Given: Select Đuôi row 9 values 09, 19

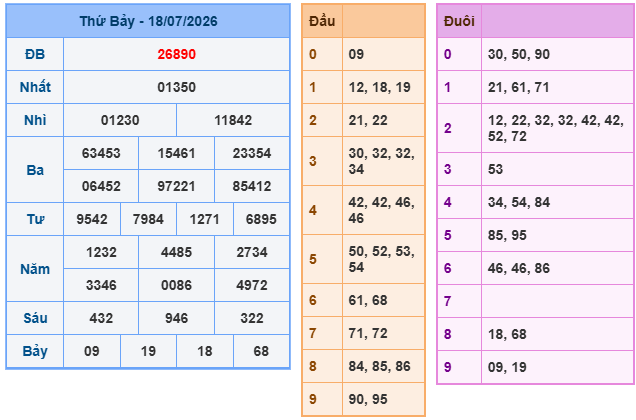Looking at the screenshot, I should pyautogui.click(x=507, y=367).
